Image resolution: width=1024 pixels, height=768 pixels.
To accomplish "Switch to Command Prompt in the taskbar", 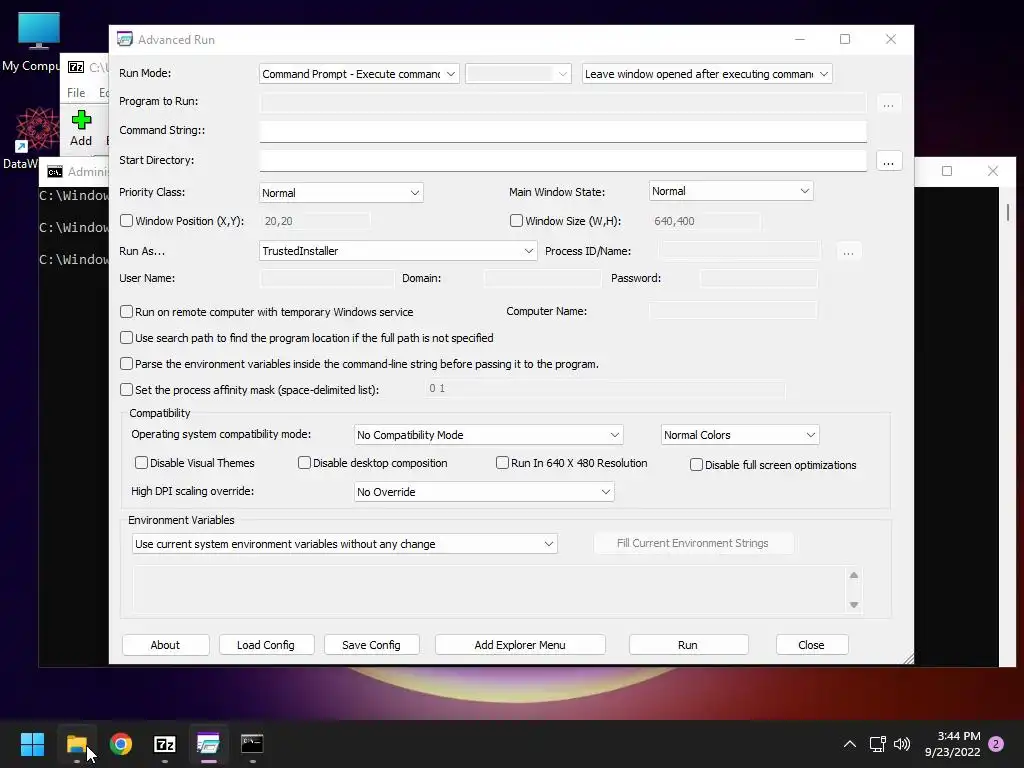I will [x=252, y=743].
